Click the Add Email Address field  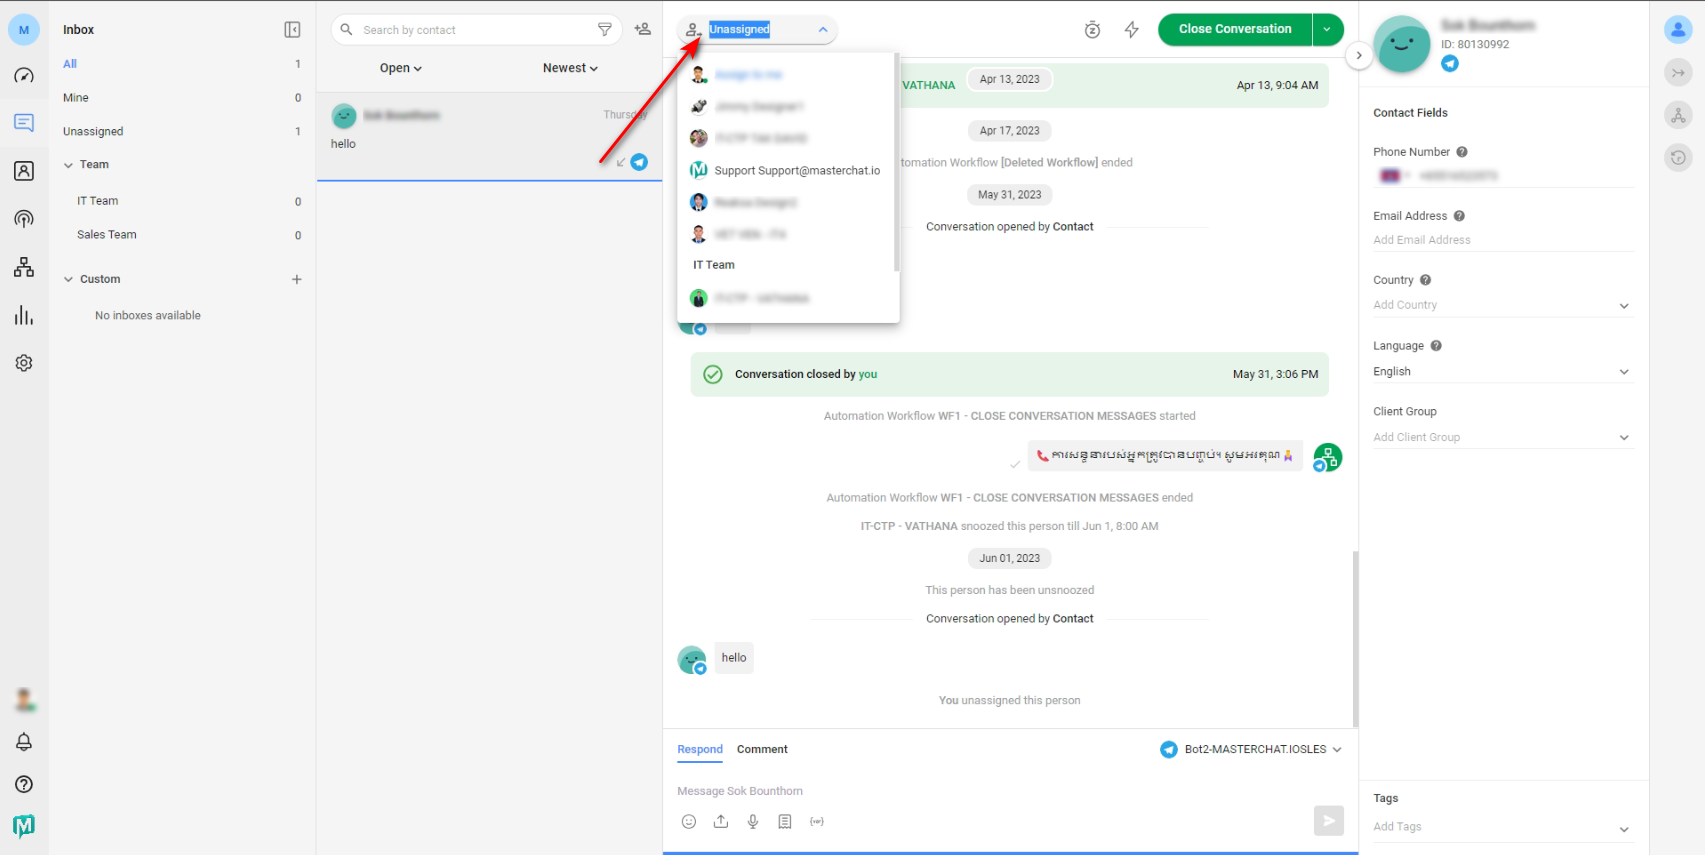(1503, 240)
